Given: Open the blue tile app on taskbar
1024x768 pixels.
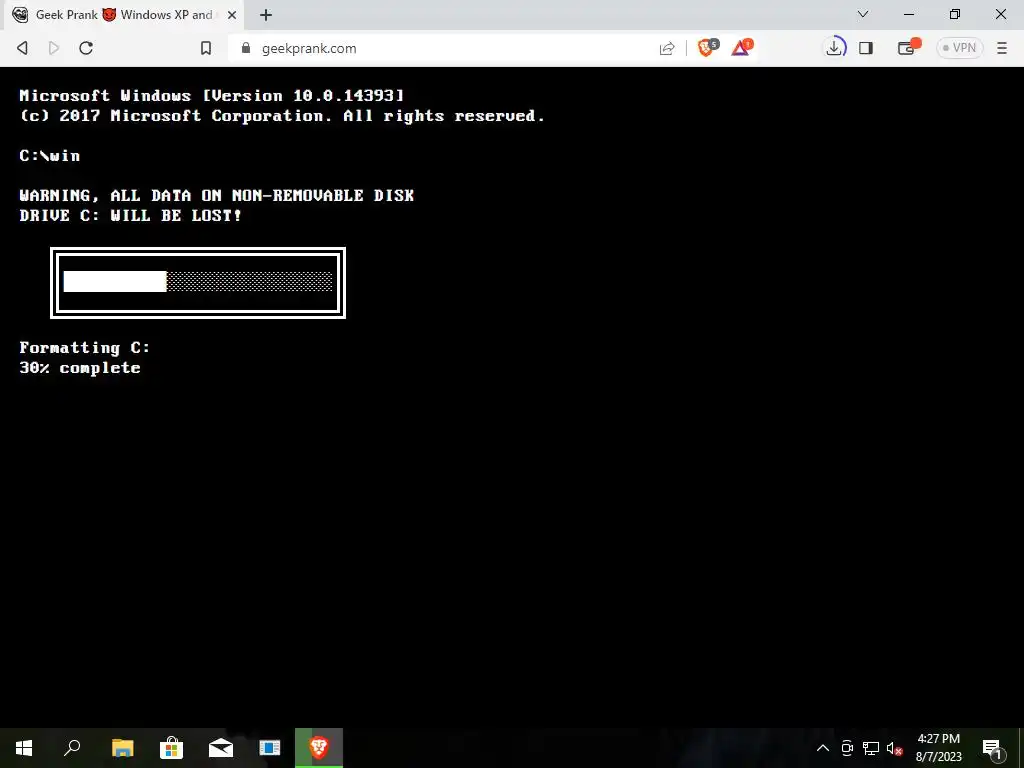Looking at the screenshot, I should click(270, 748).
